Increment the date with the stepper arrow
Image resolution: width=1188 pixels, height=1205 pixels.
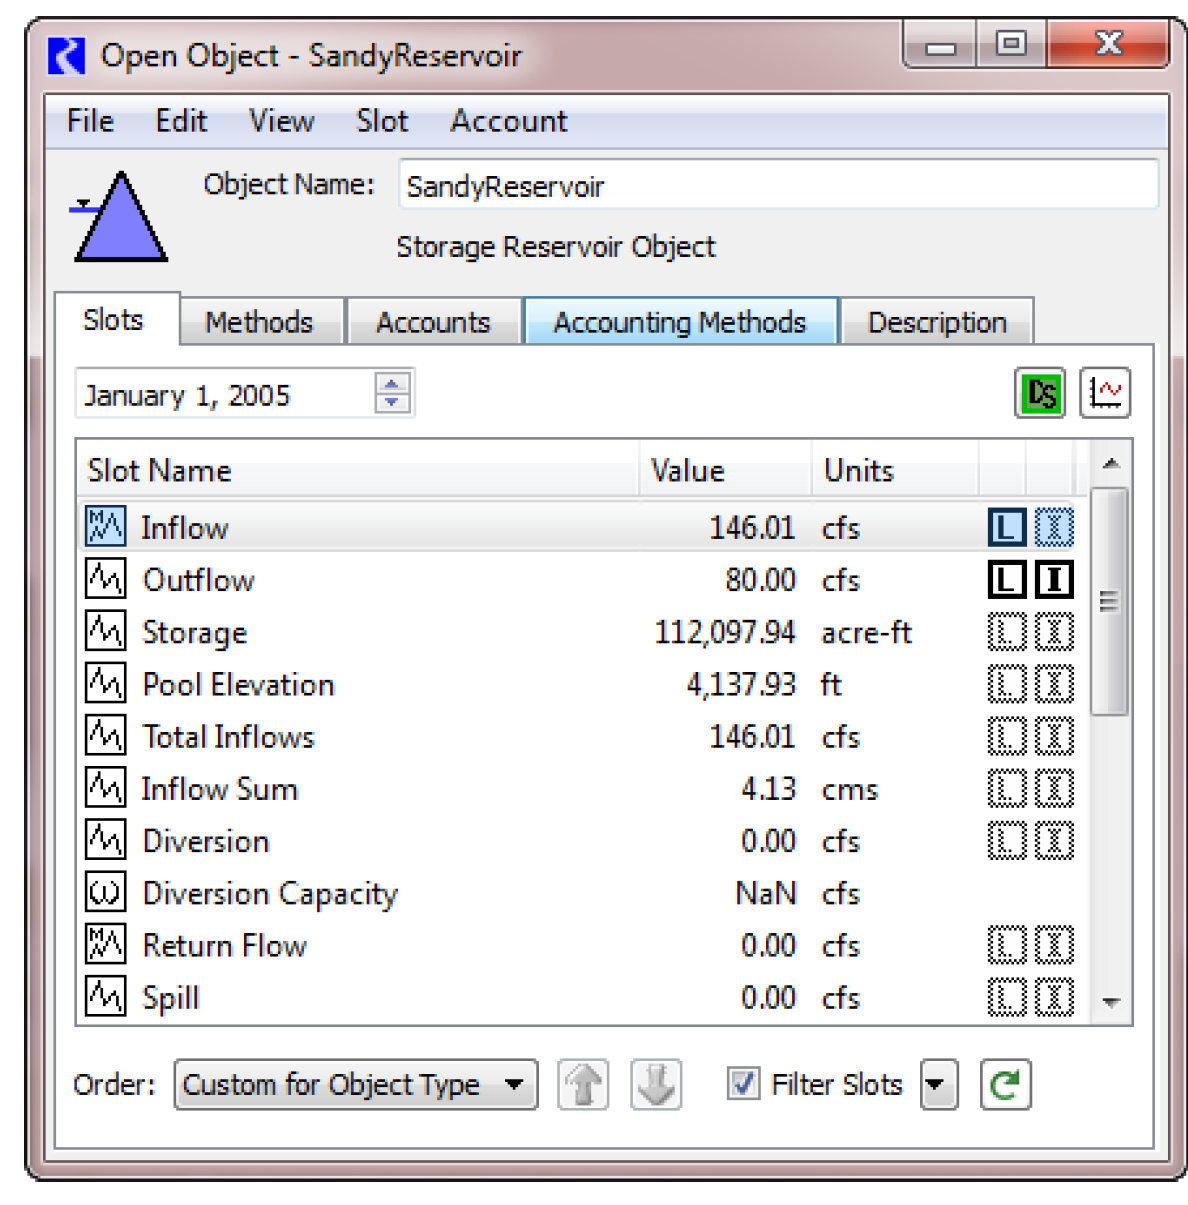(x=392, y=383)
